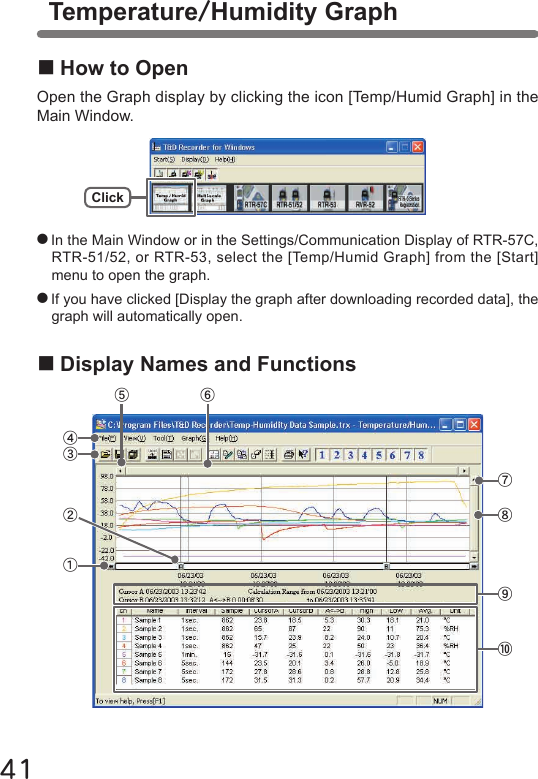Click the printer icon in graph toolbar

coord(289,454)
